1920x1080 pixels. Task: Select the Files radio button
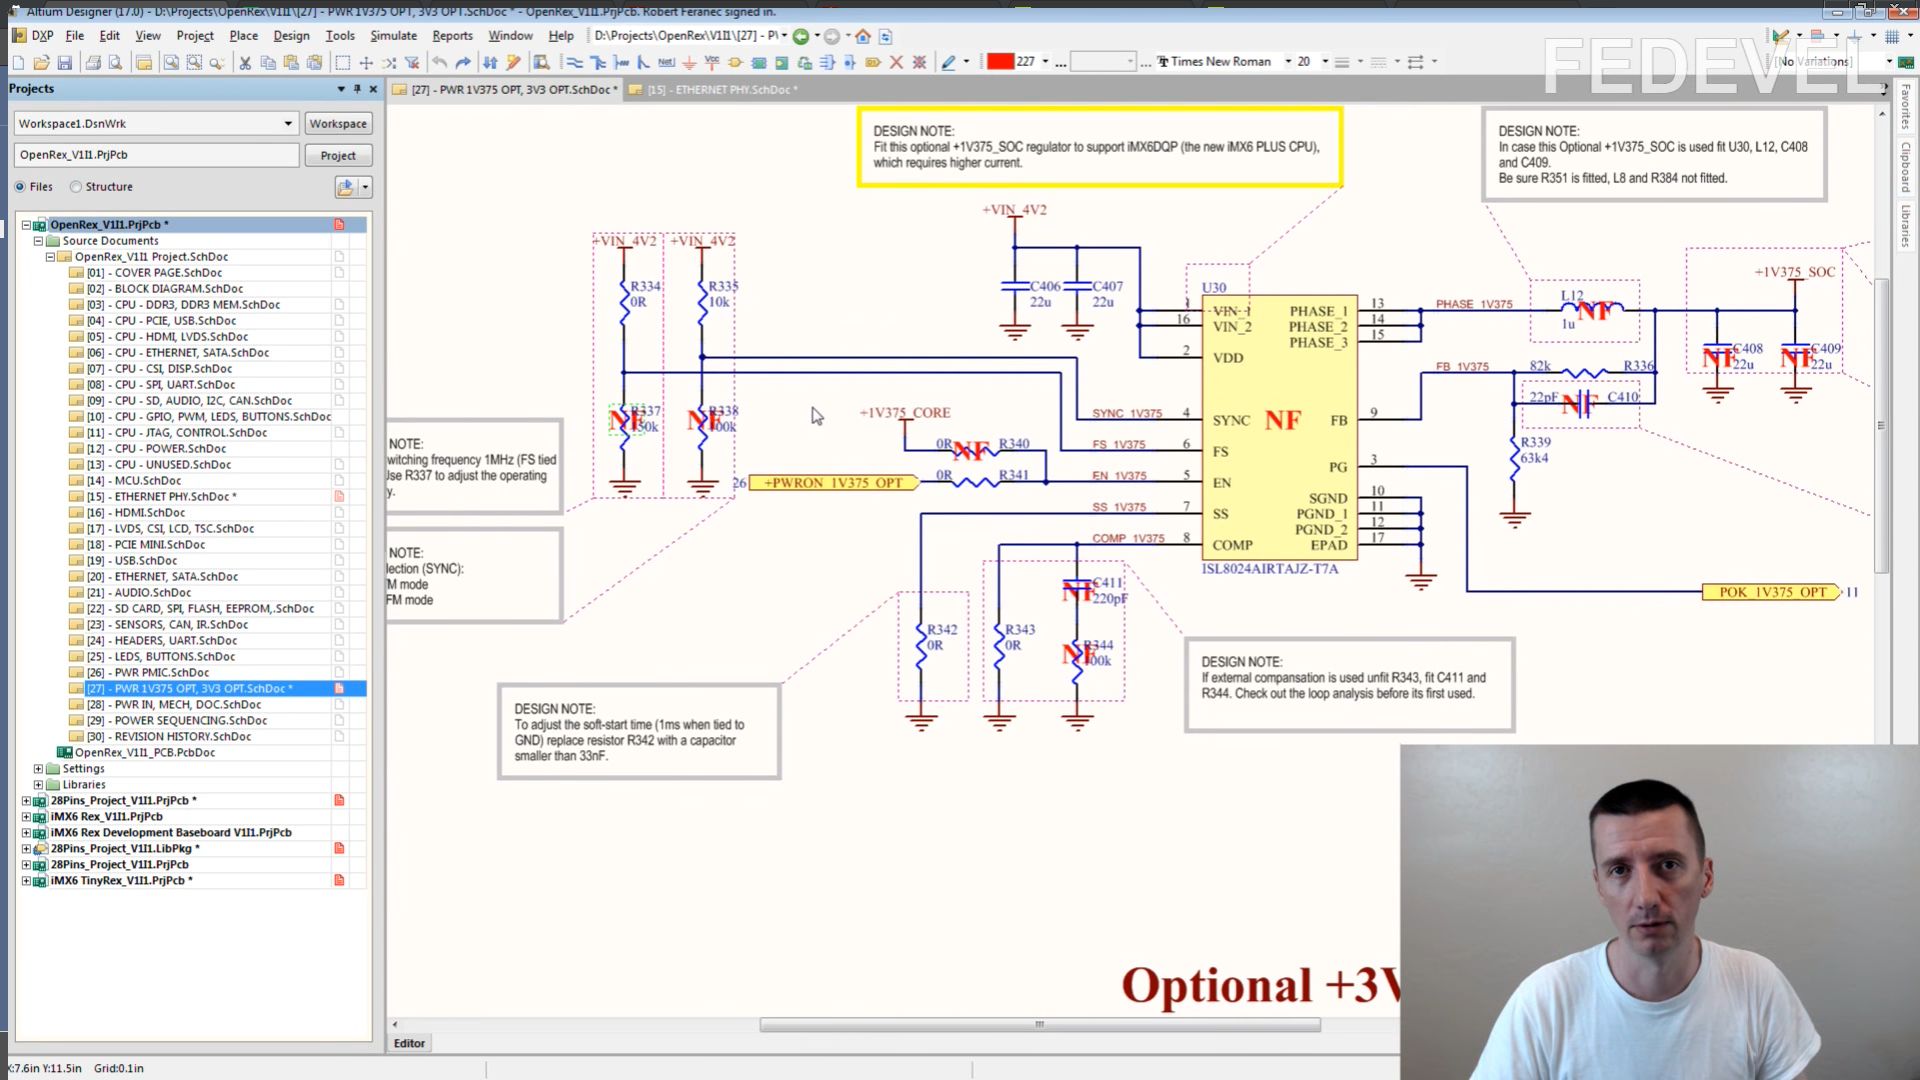click(20, 187)
